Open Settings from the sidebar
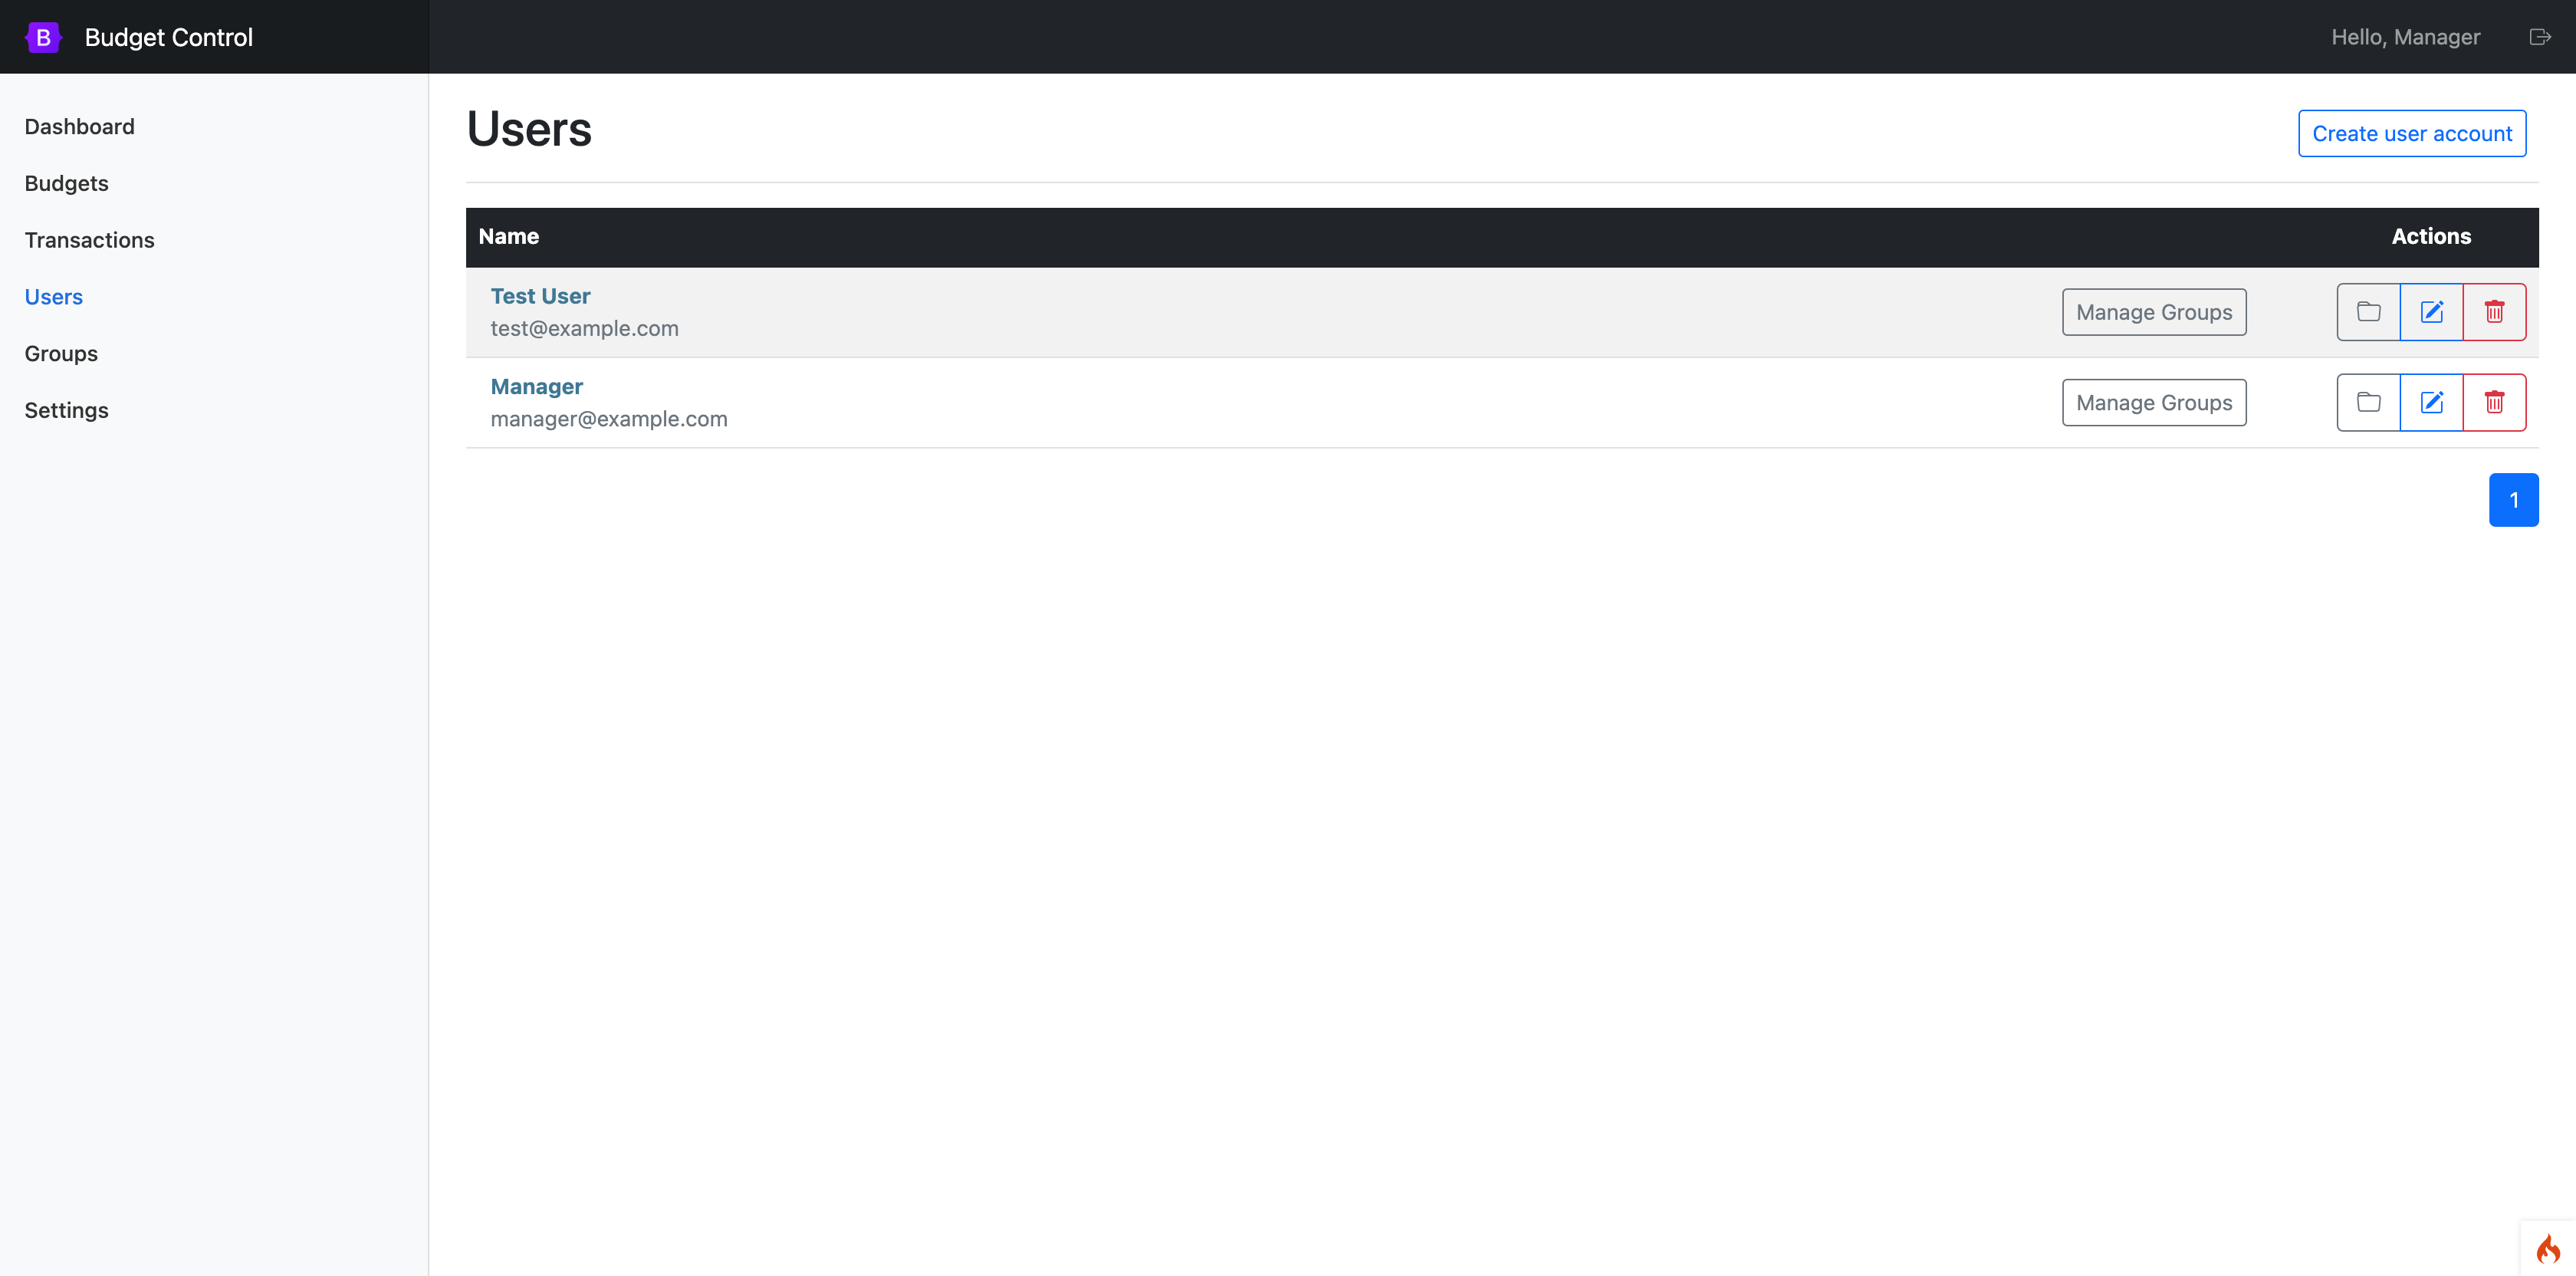2576x1276 pixels. [66, 411]
